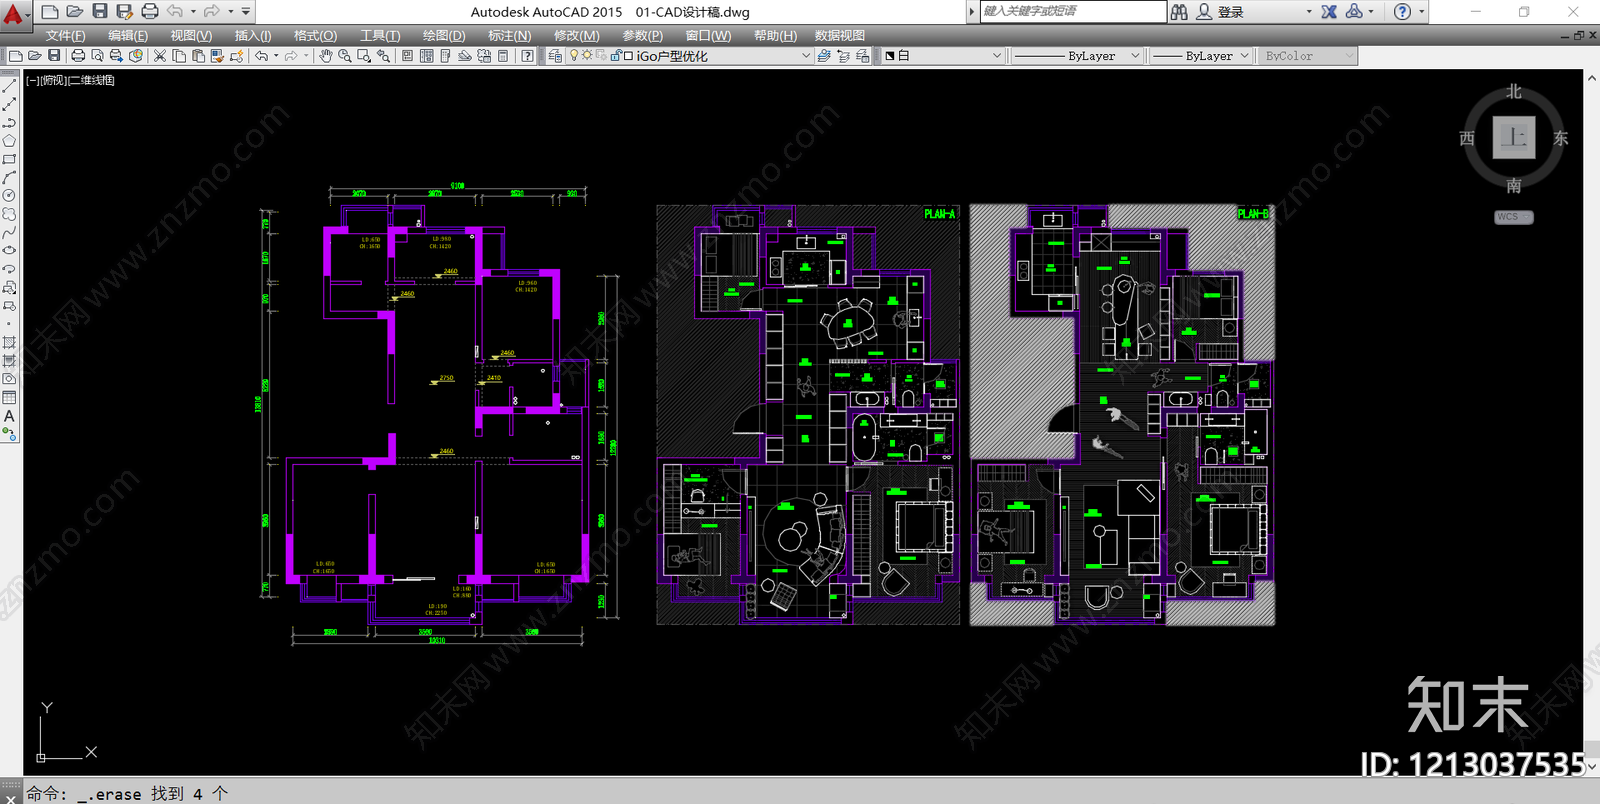Screen dimensions: 1600x804
Task: Toggle the layer lock padlock icon
Action: (x=616, y=55)
